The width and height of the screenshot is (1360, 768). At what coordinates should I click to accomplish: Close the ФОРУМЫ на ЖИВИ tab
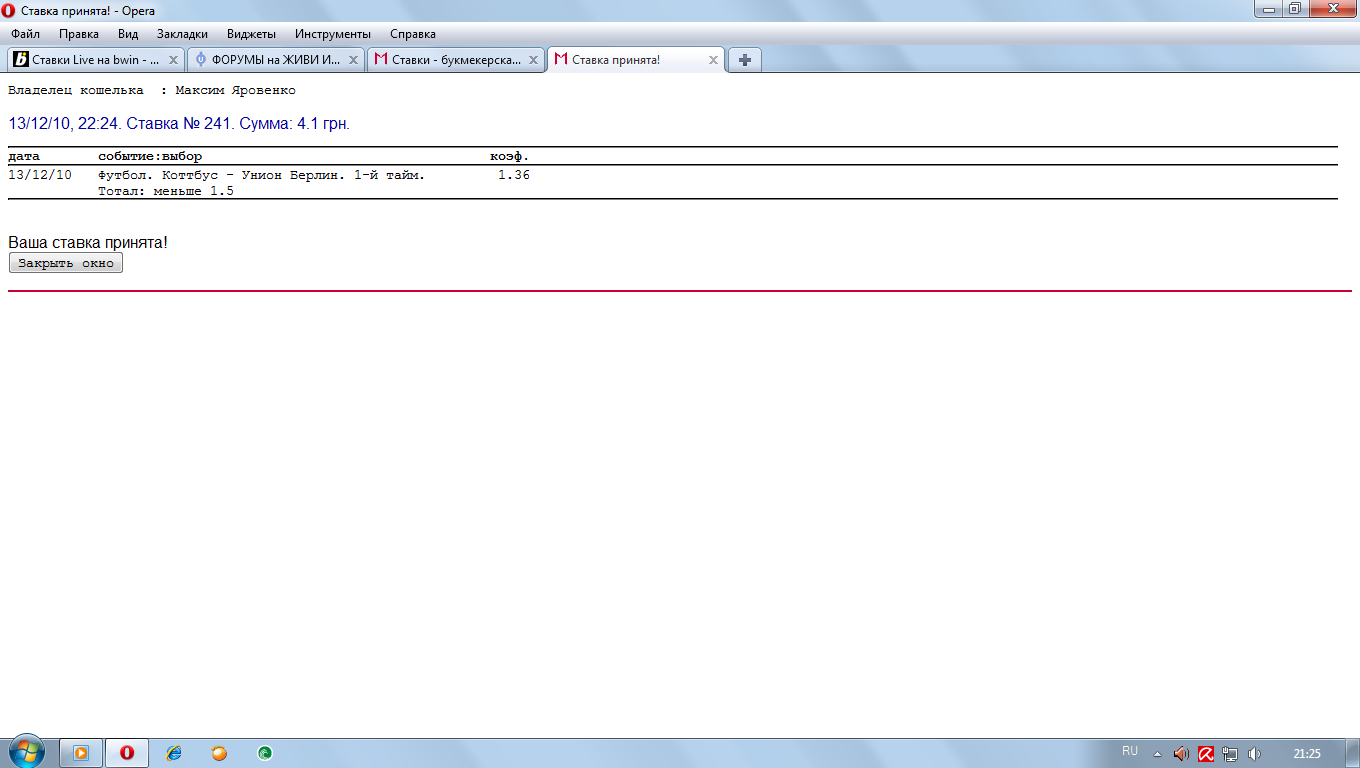coord(353,60)
